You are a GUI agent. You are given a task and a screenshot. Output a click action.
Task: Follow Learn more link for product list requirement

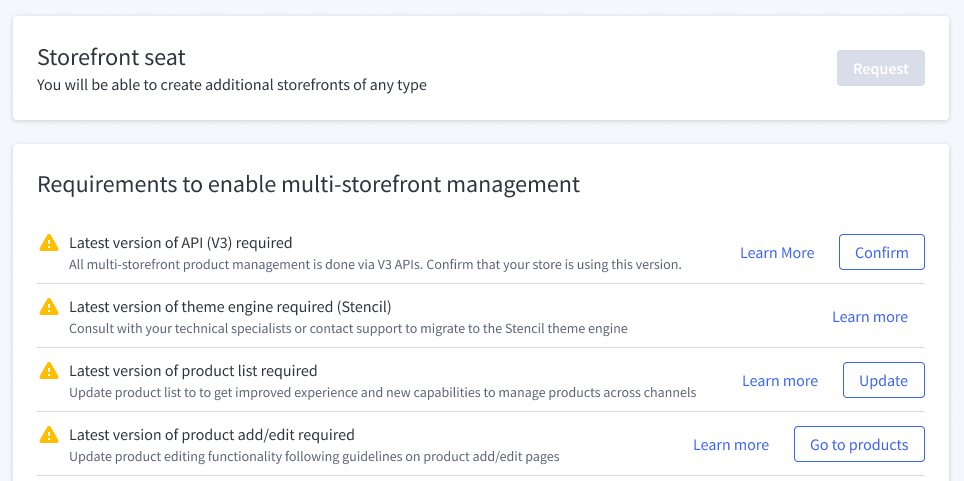click(780, 381)
